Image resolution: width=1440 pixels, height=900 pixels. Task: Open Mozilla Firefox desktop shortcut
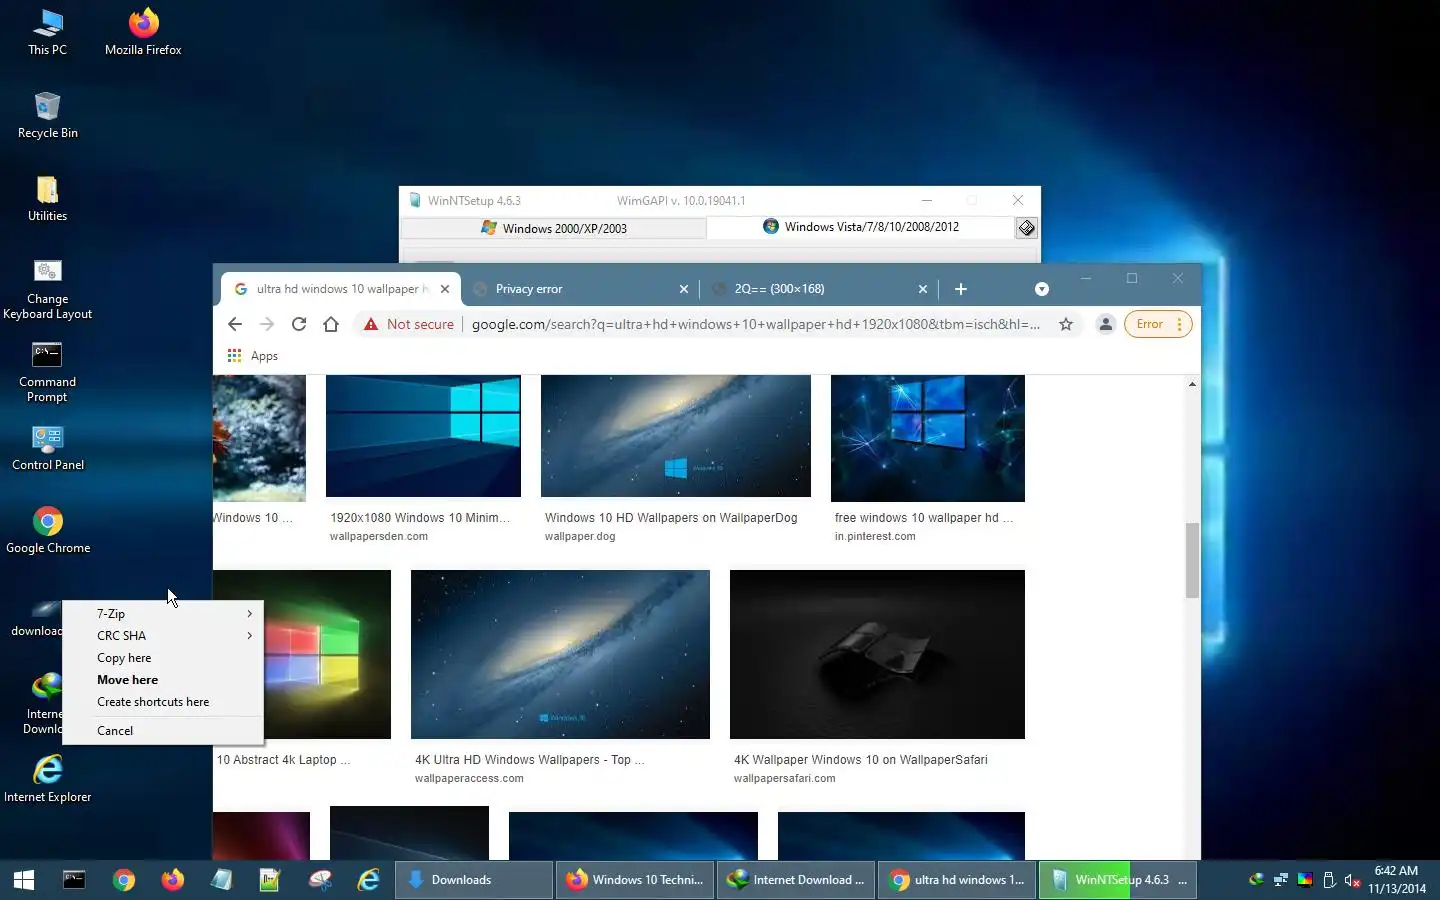tap(143, 32)
